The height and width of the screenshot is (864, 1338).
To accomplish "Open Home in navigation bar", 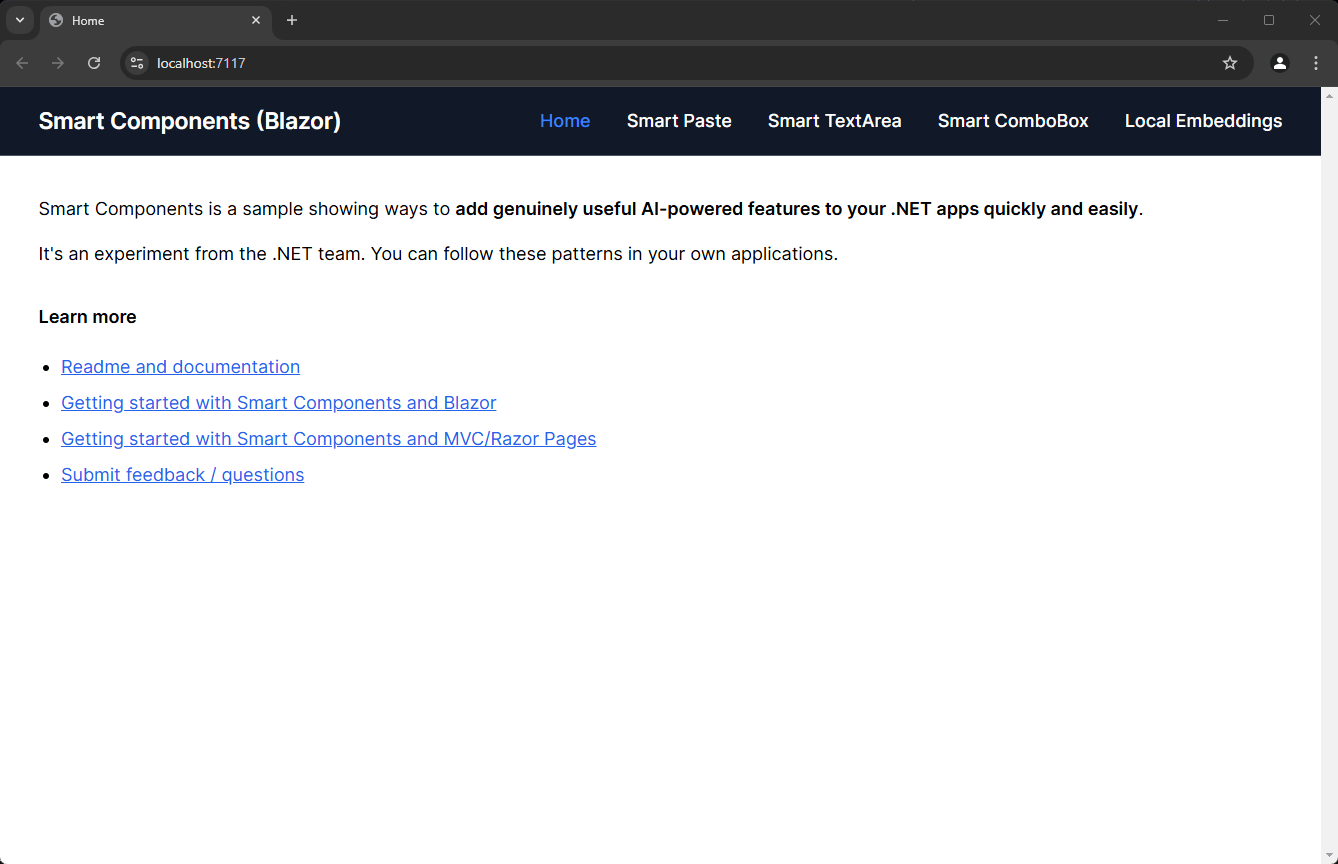I will point(565,121).
